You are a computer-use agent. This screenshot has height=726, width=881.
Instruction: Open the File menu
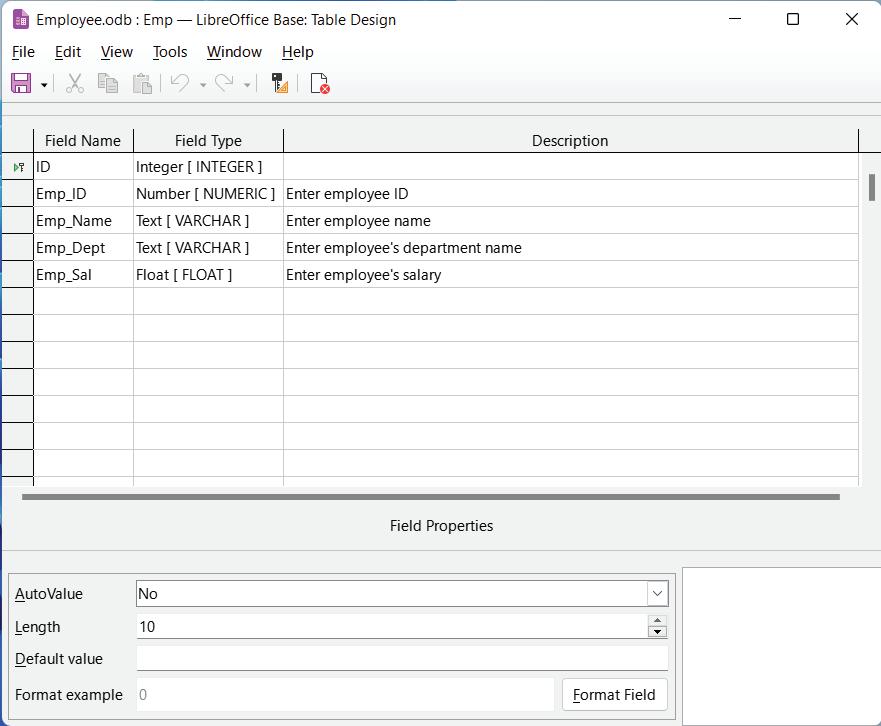[x=23, y=52]
